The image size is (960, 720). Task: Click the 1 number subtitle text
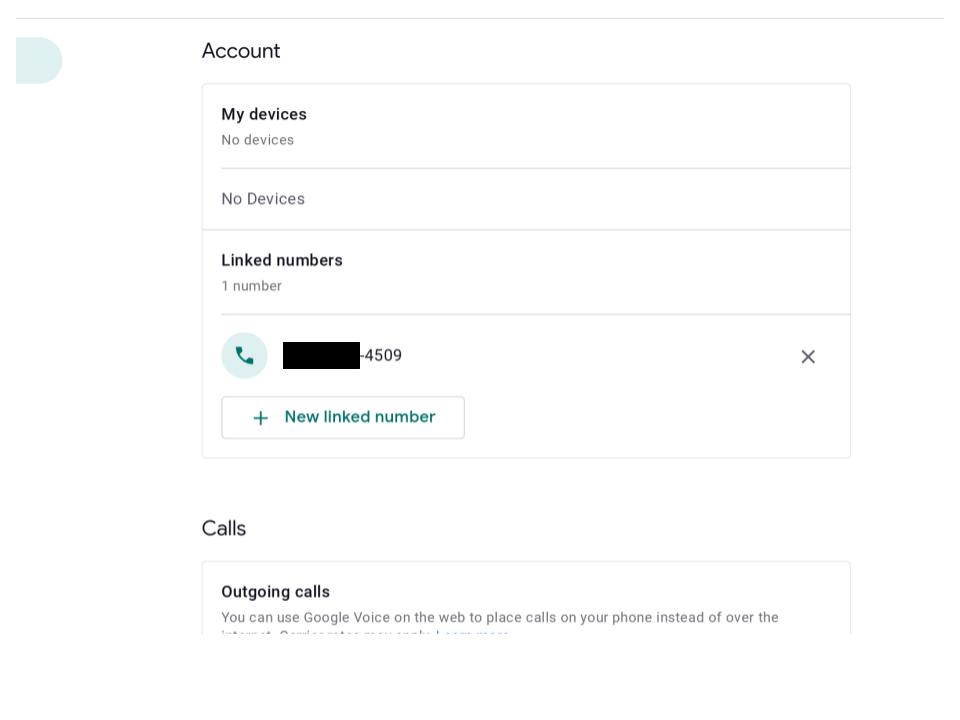[252, 286]
